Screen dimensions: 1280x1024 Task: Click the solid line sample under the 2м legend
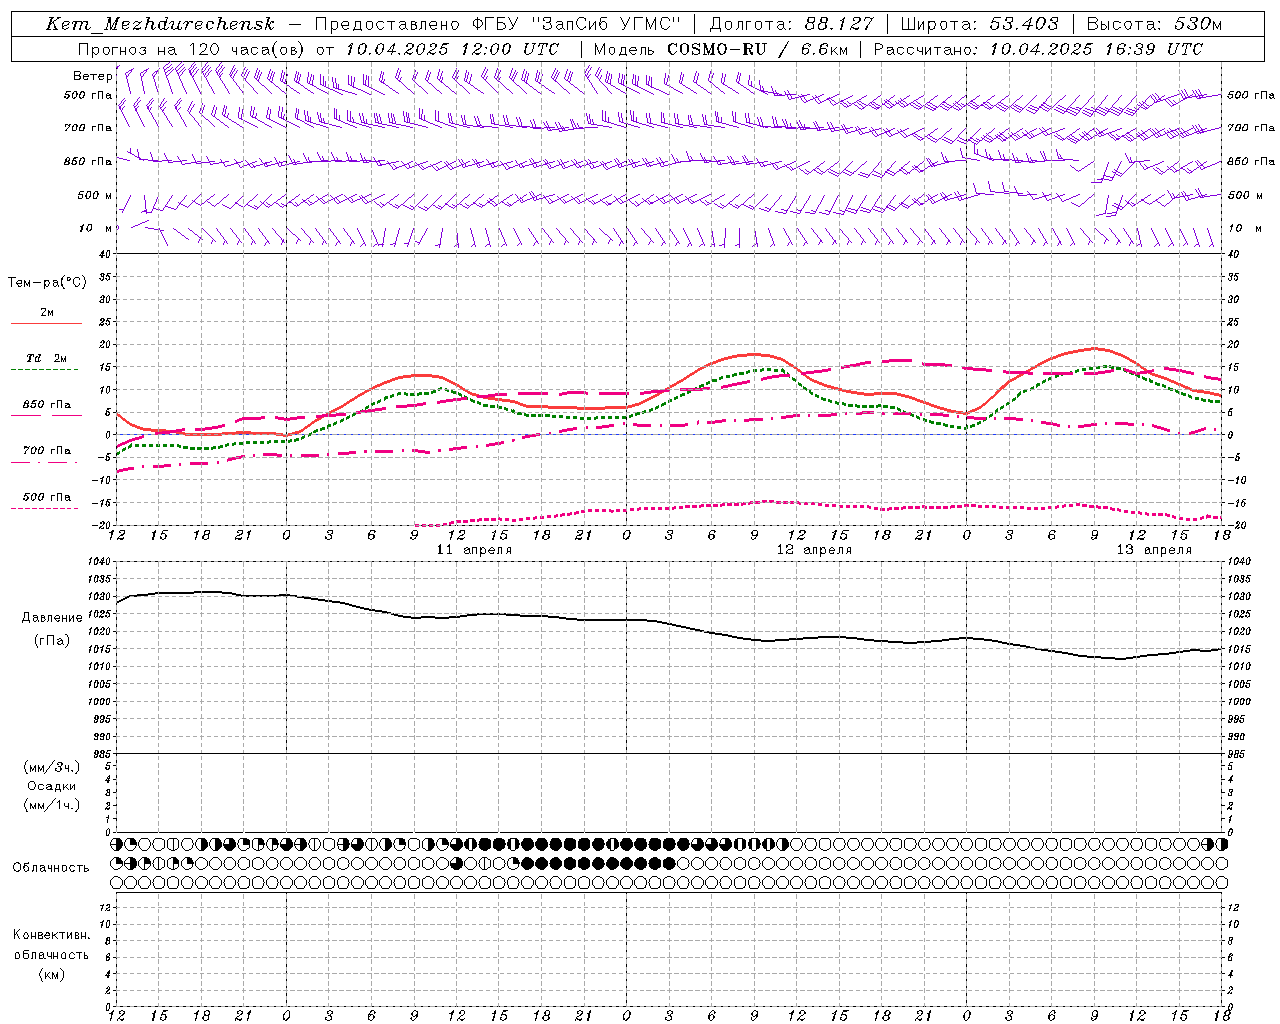[x=46, y=323]
